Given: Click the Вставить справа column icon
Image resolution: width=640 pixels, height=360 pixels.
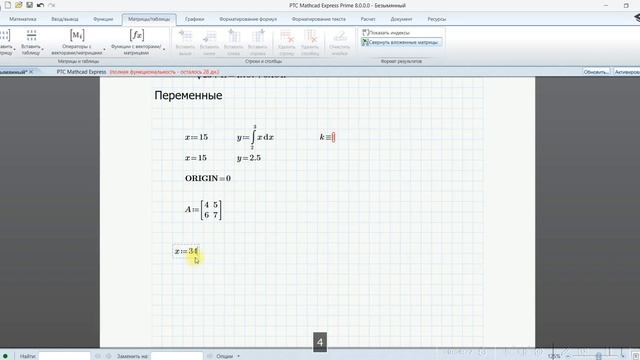Looking at the screenshot, I should click(x=258, y=36).
